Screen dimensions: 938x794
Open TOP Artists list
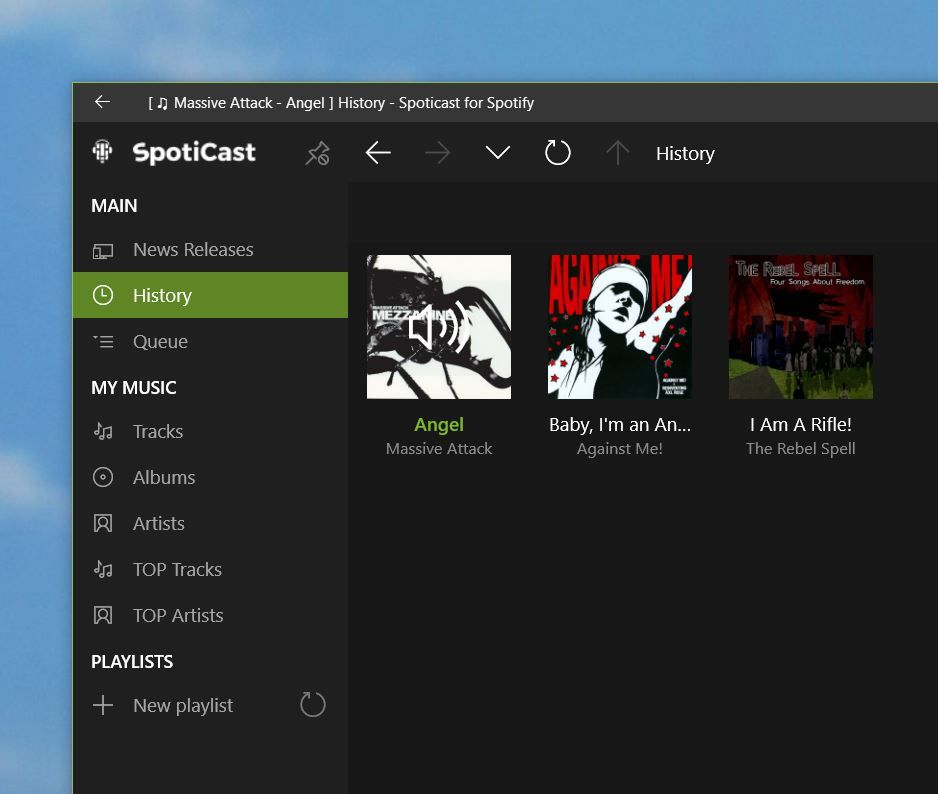tap(210, 615)
